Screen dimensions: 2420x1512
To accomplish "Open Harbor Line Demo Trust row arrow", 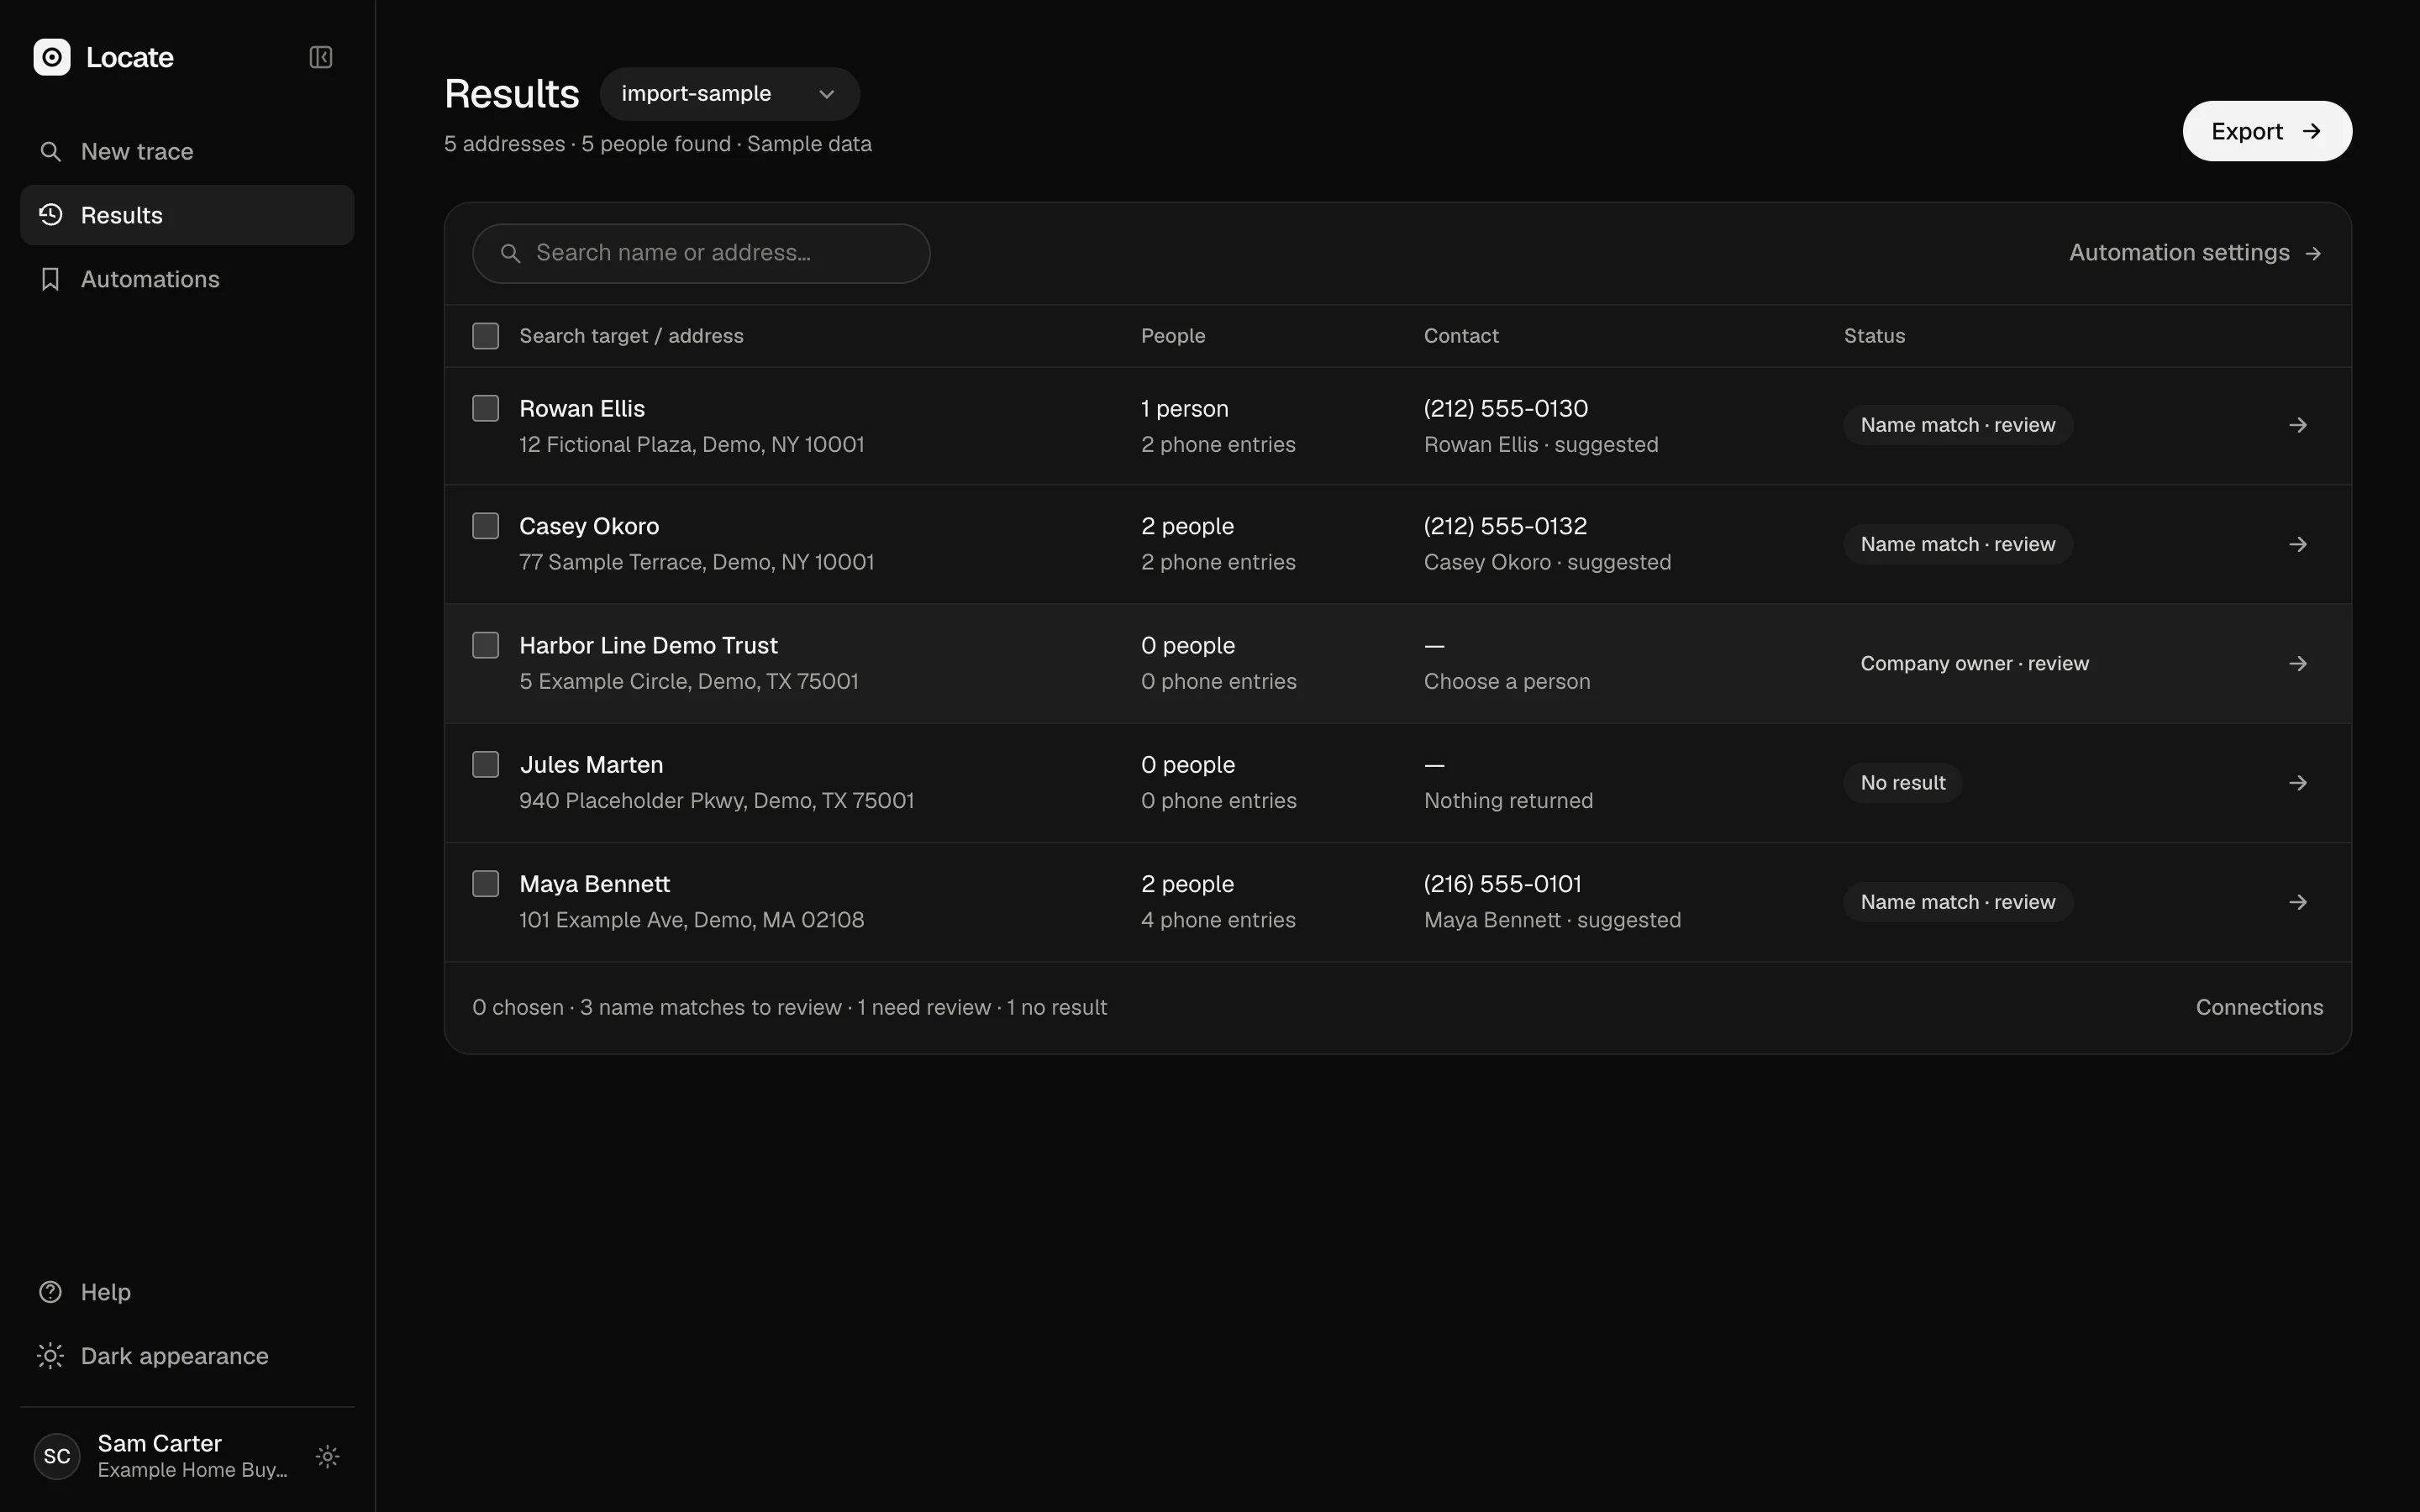I will click(2298, 663).
